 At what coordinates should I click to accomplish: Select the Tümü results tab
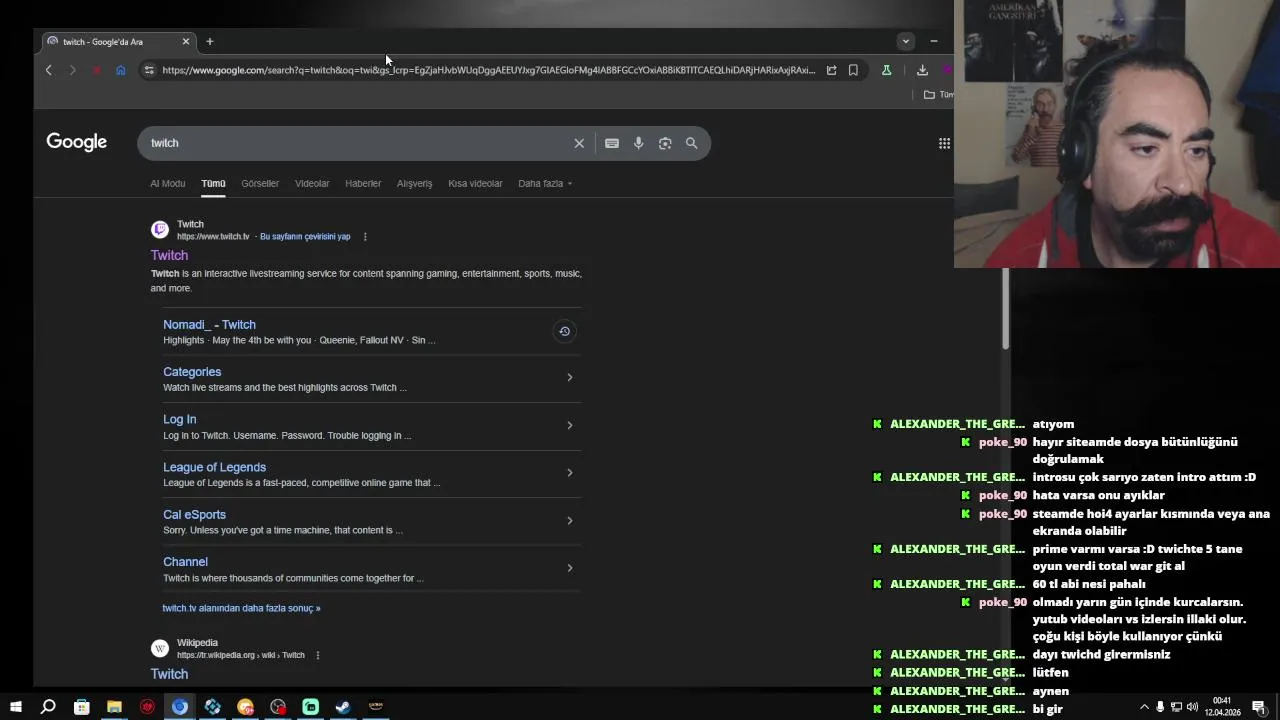point(213,183)
